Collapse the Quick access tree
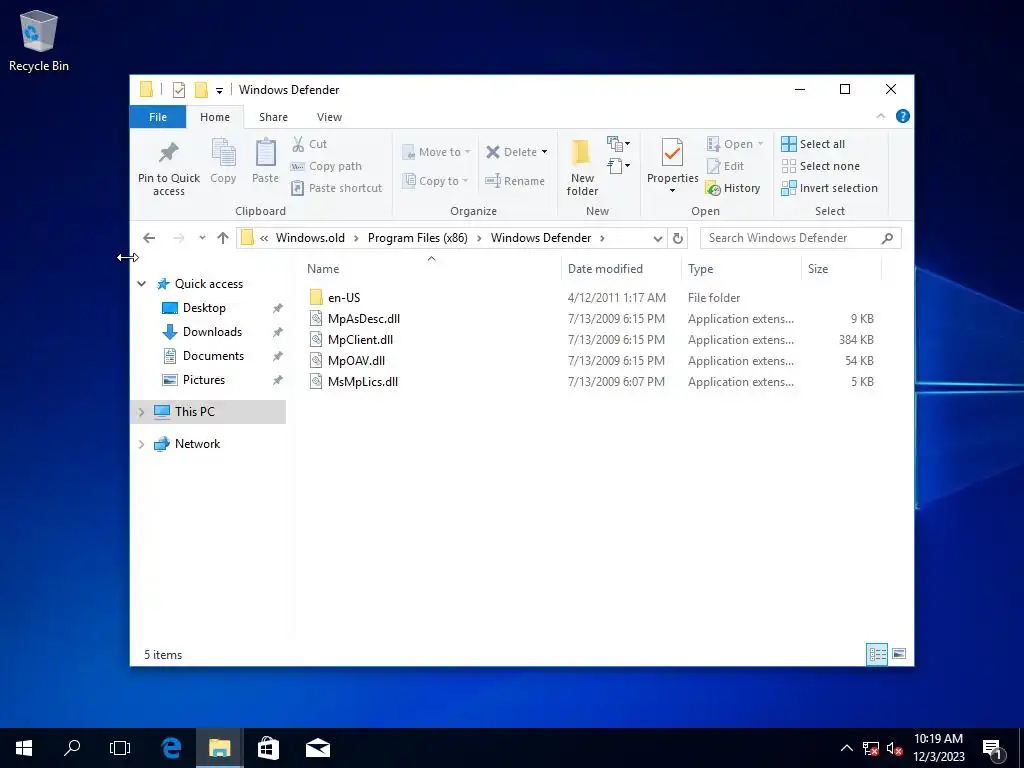The image size is (1024, 768). click(141, 283)
